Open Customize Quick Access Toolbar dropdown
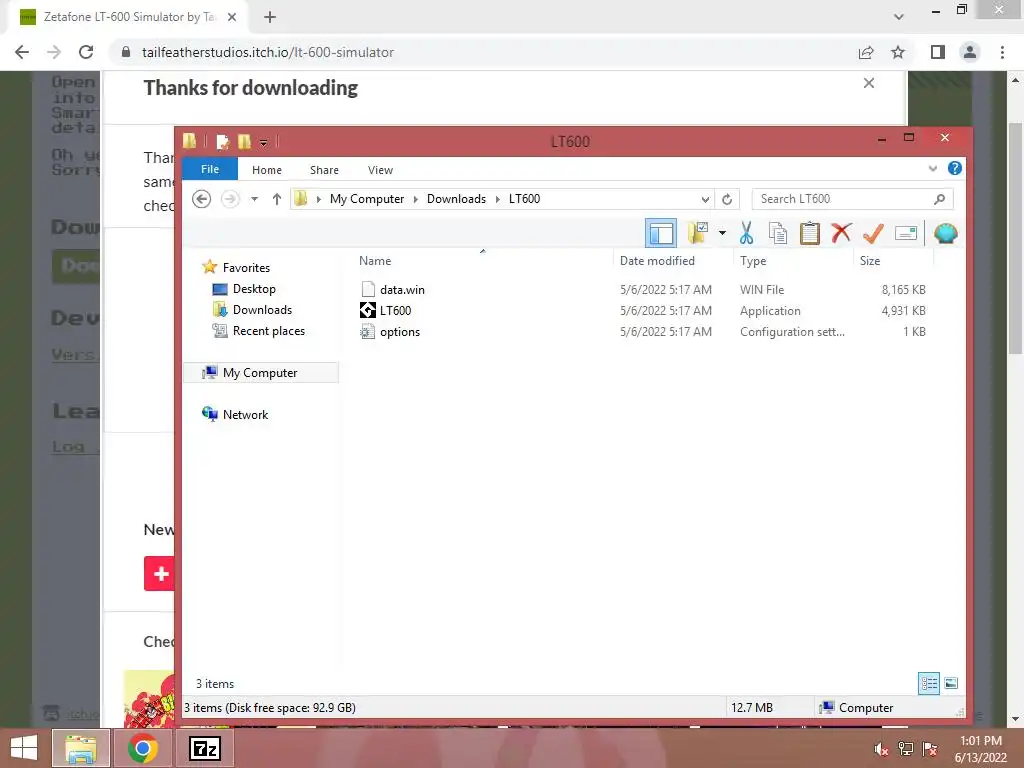 [x=263, y=142]
